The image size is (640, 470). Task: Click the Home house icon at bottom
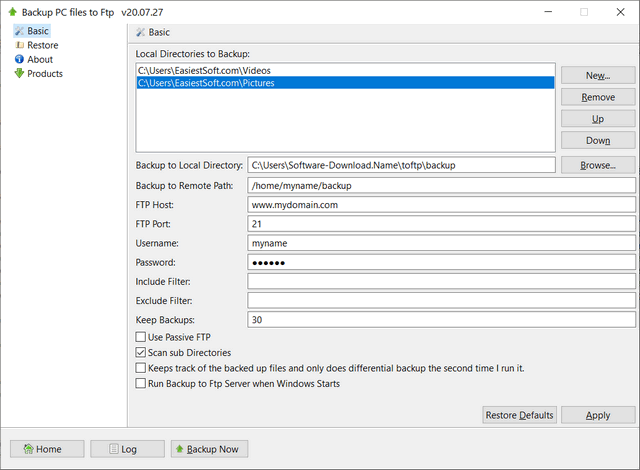click(28, 449)
